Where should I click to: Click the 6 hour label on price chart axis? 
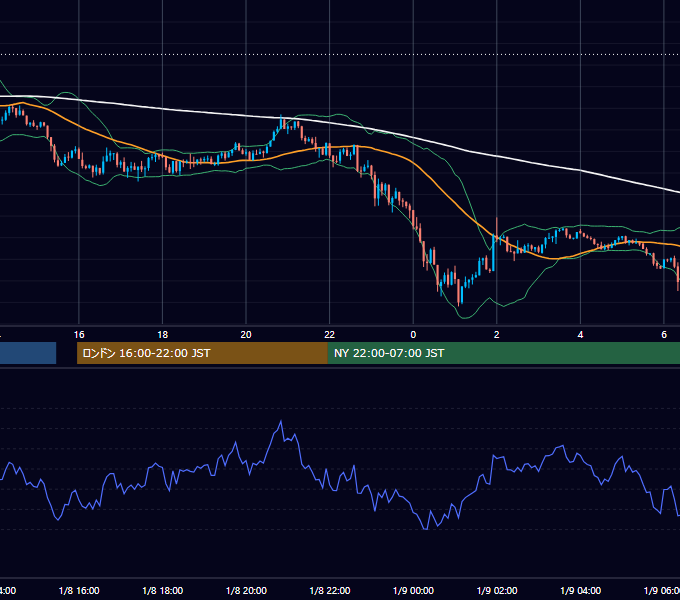click(664, 335)
